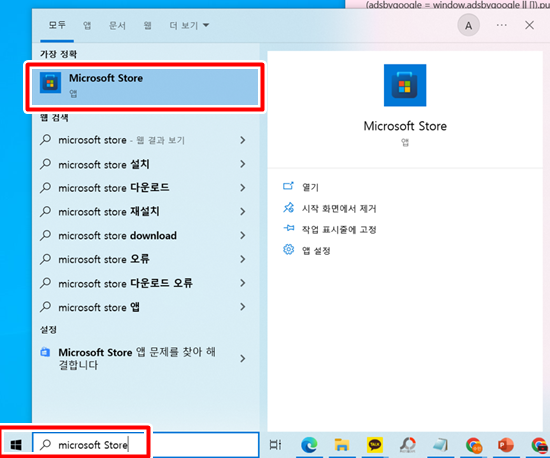Image resolution: width=550 pixels, height=458 pixels.
Task: Expand arrow for 'microsoft store 다운로드'
Action: (x=242, y=188)
